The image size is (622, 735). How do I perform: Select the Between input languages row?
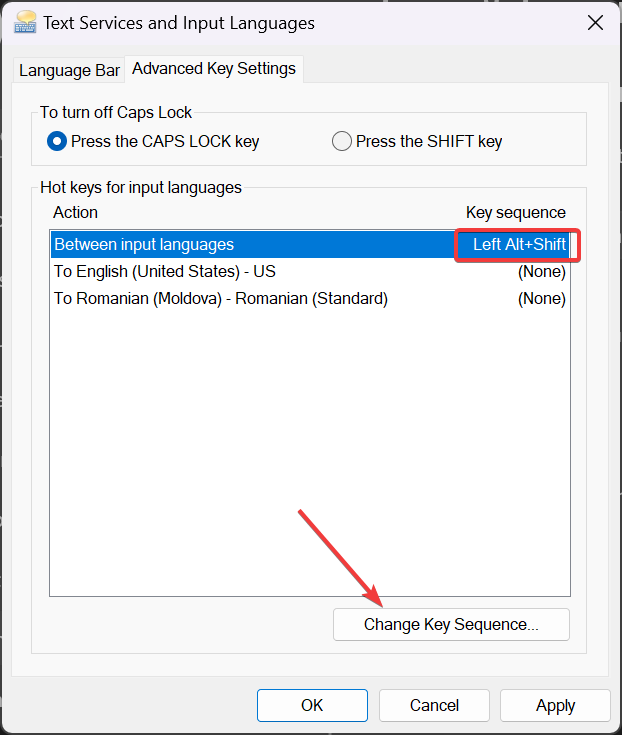pyautogui.click(x=310, y=244)
